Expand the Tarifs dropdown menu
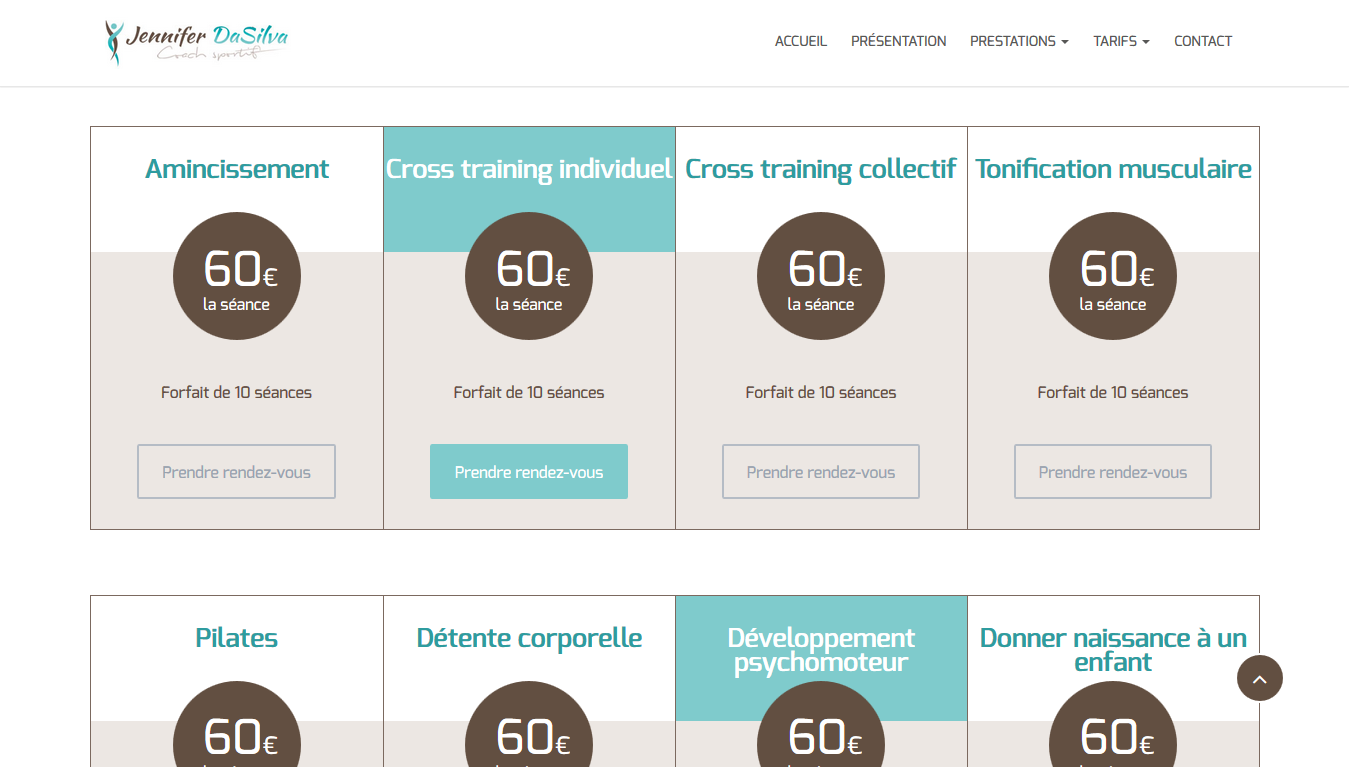The height and width of the screenshot is (767, 1349). click(x=1120, y=41)
